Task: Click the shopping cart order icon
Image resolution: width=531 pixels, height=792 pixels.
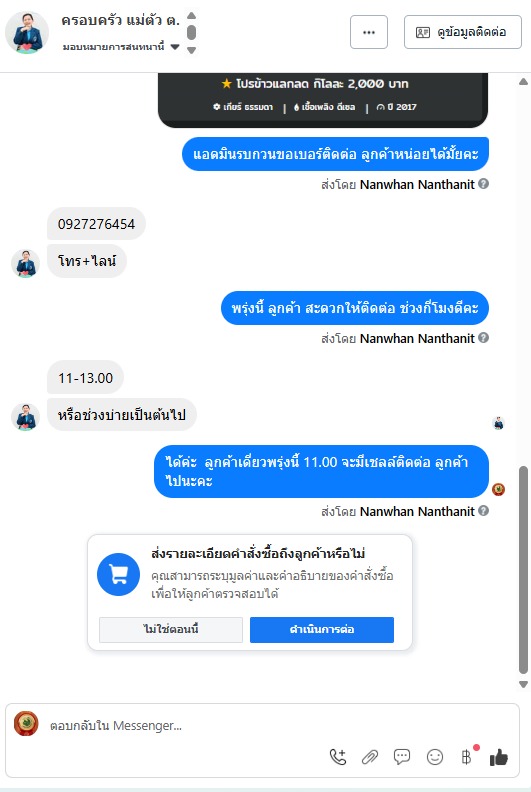Action: click(118, 574)
